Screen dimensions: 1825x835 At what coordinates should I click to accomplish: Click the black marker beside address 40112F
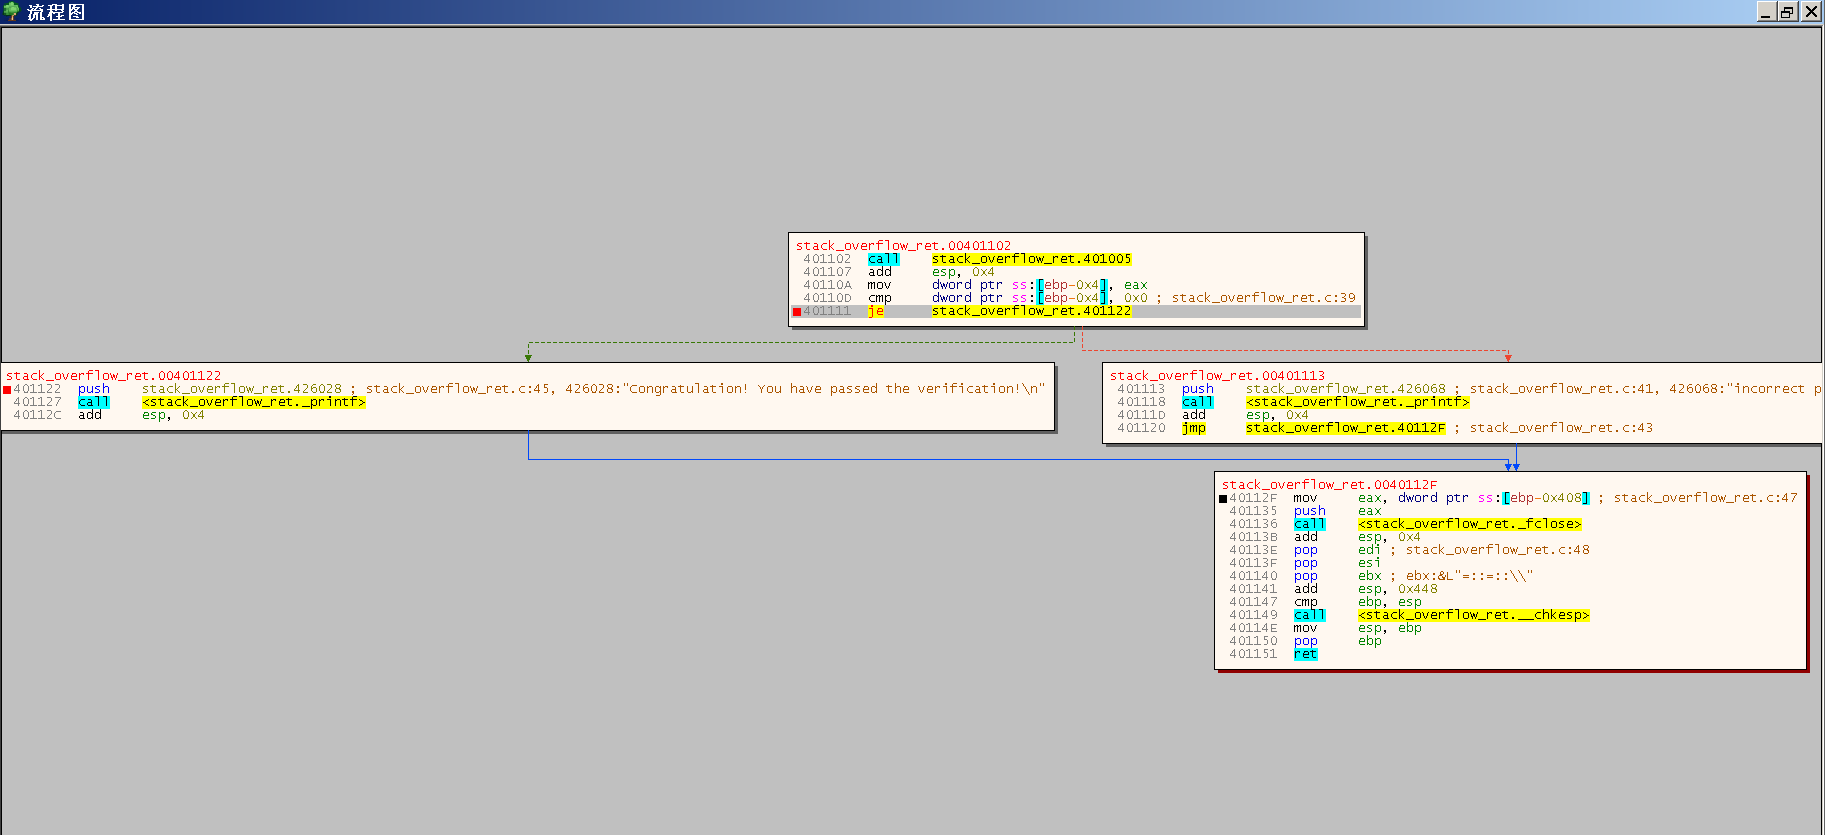(1223, 499)
